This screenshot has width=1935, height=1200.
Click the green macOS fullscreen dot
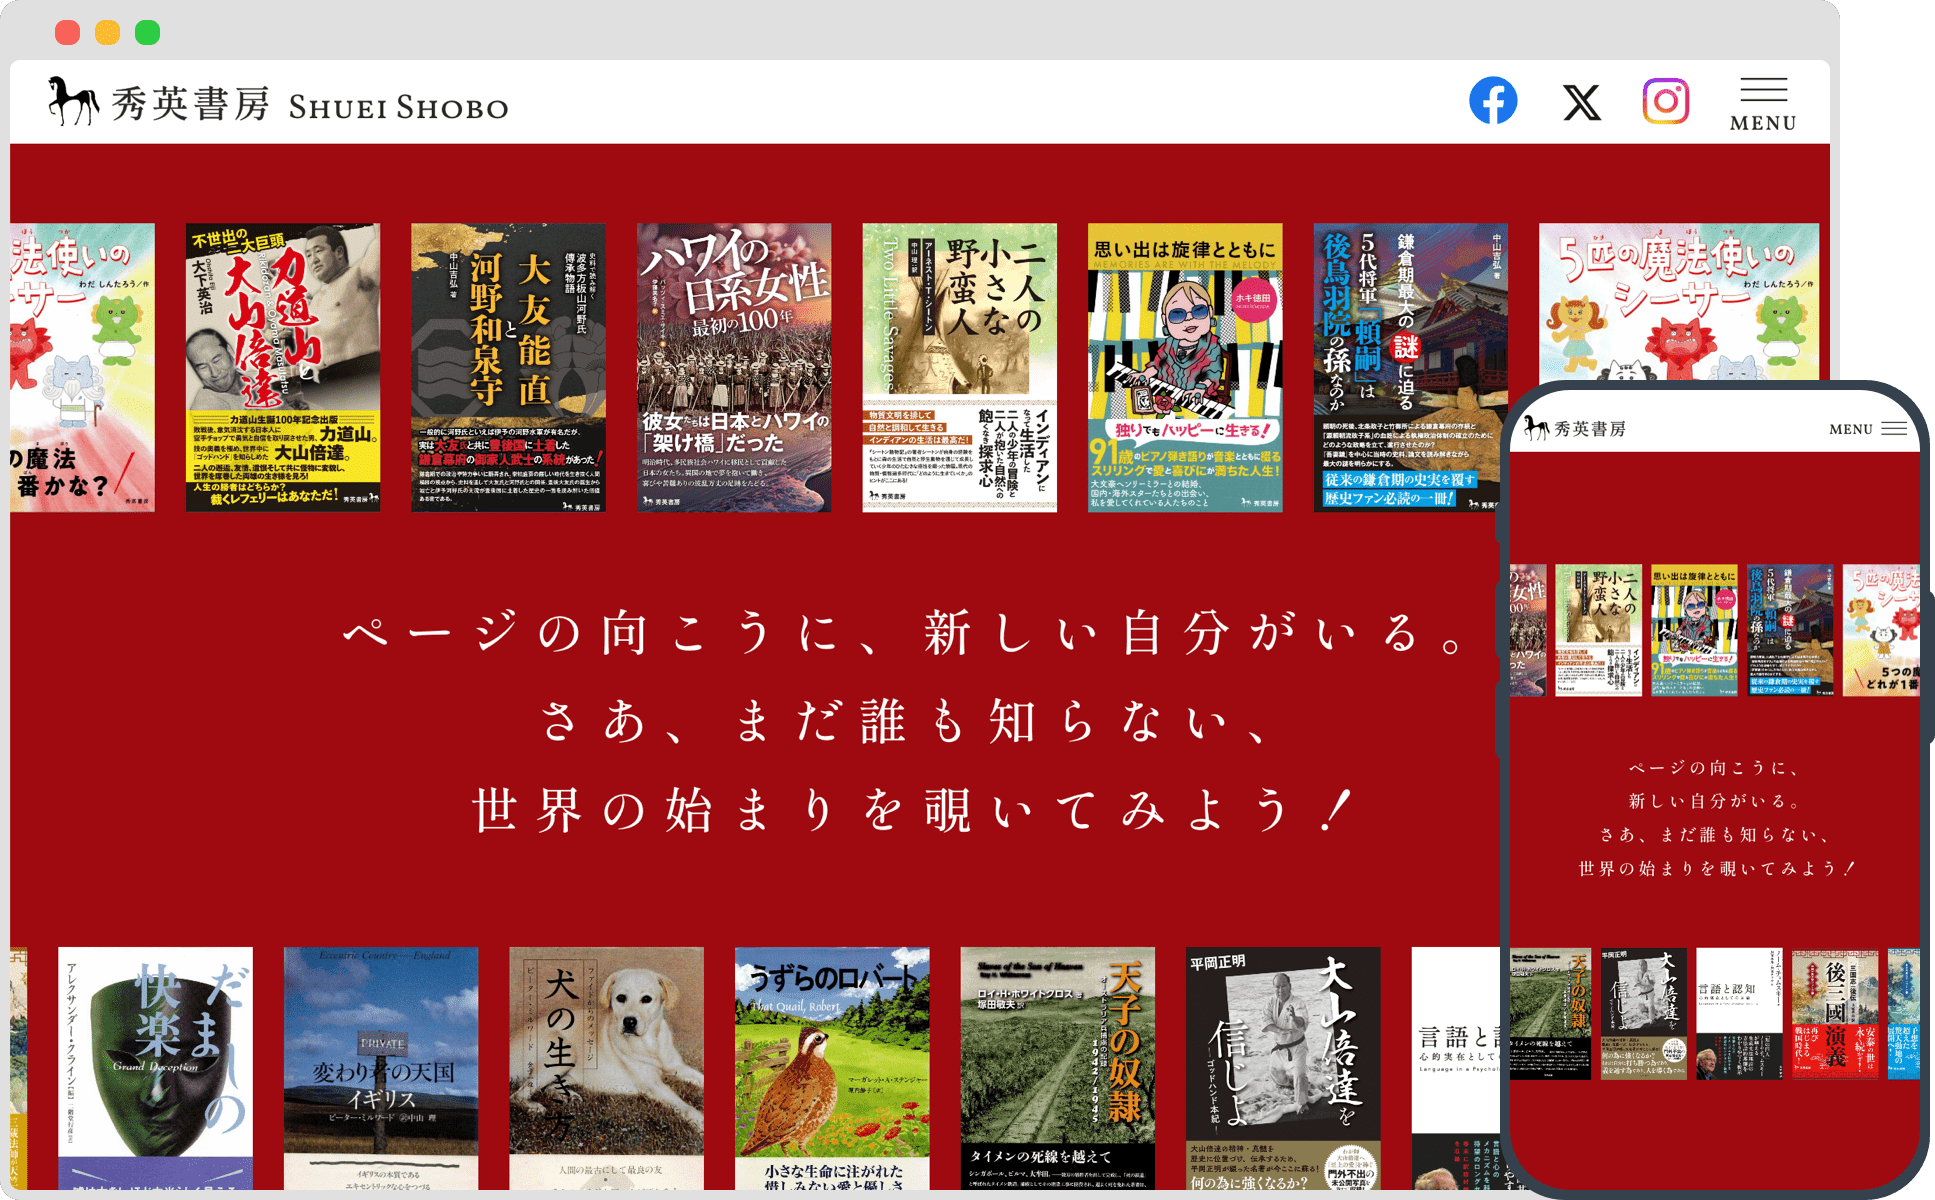point(148,32)
